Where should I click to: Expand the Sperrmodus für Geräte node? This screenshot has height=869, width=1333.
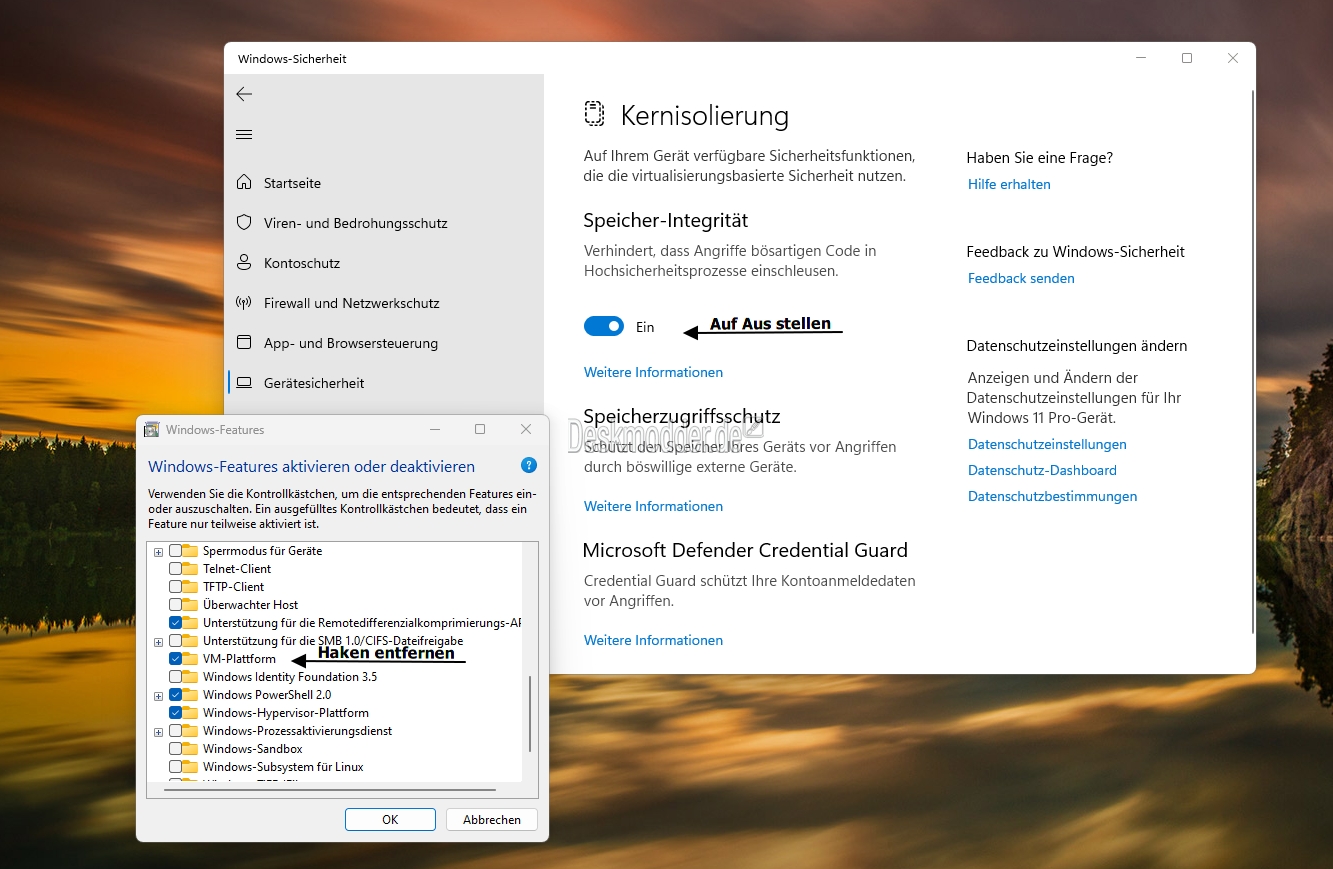pos(158,551)
